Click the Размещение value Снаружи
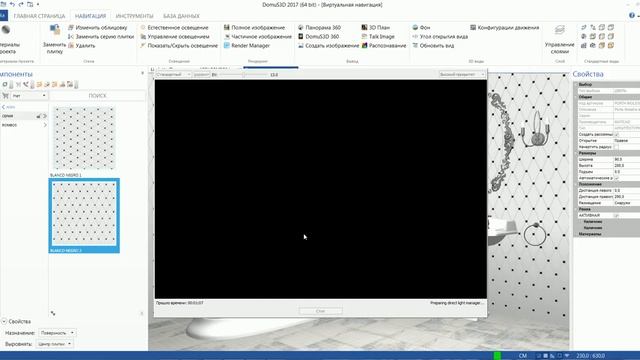Image resolution: width=640 pixels, height=360 pixels. pyautogui.click(x=627, y=203)
